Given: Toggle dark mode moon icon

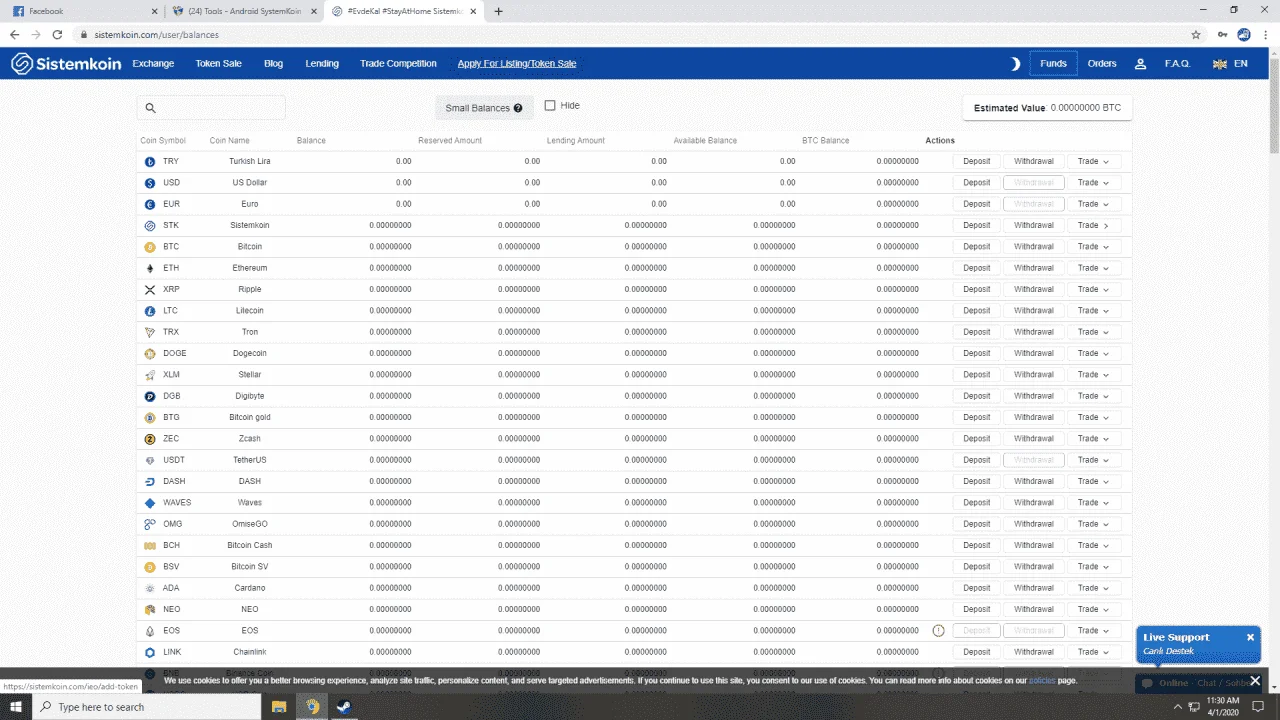Looking at the screenshot, I should [1015, 64].
